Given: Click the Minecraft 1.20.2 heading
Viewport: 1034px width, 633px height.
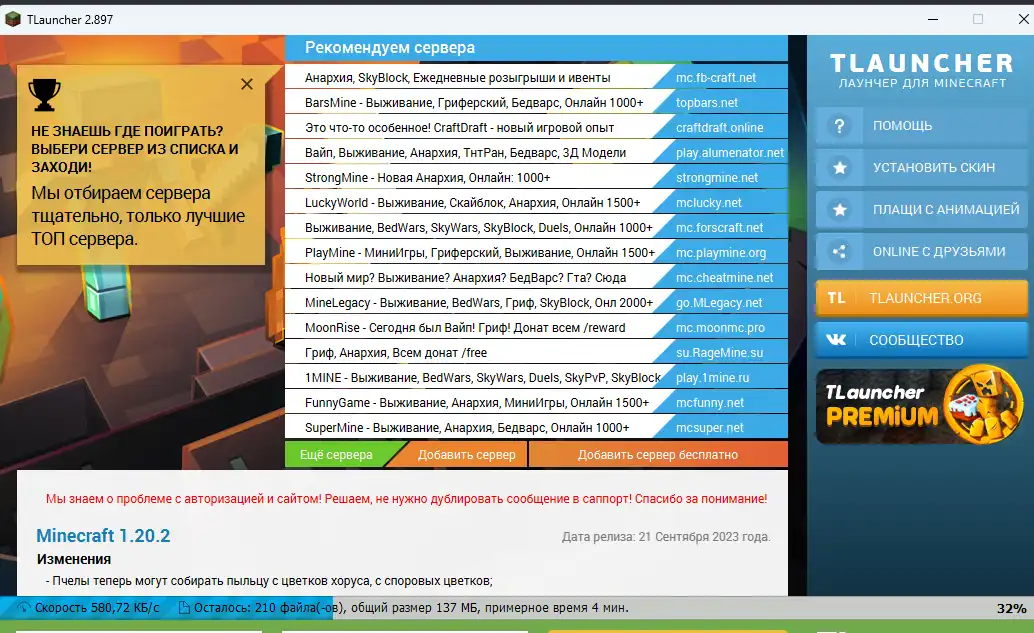Looking at the screenshot, I should coord(103,535).
